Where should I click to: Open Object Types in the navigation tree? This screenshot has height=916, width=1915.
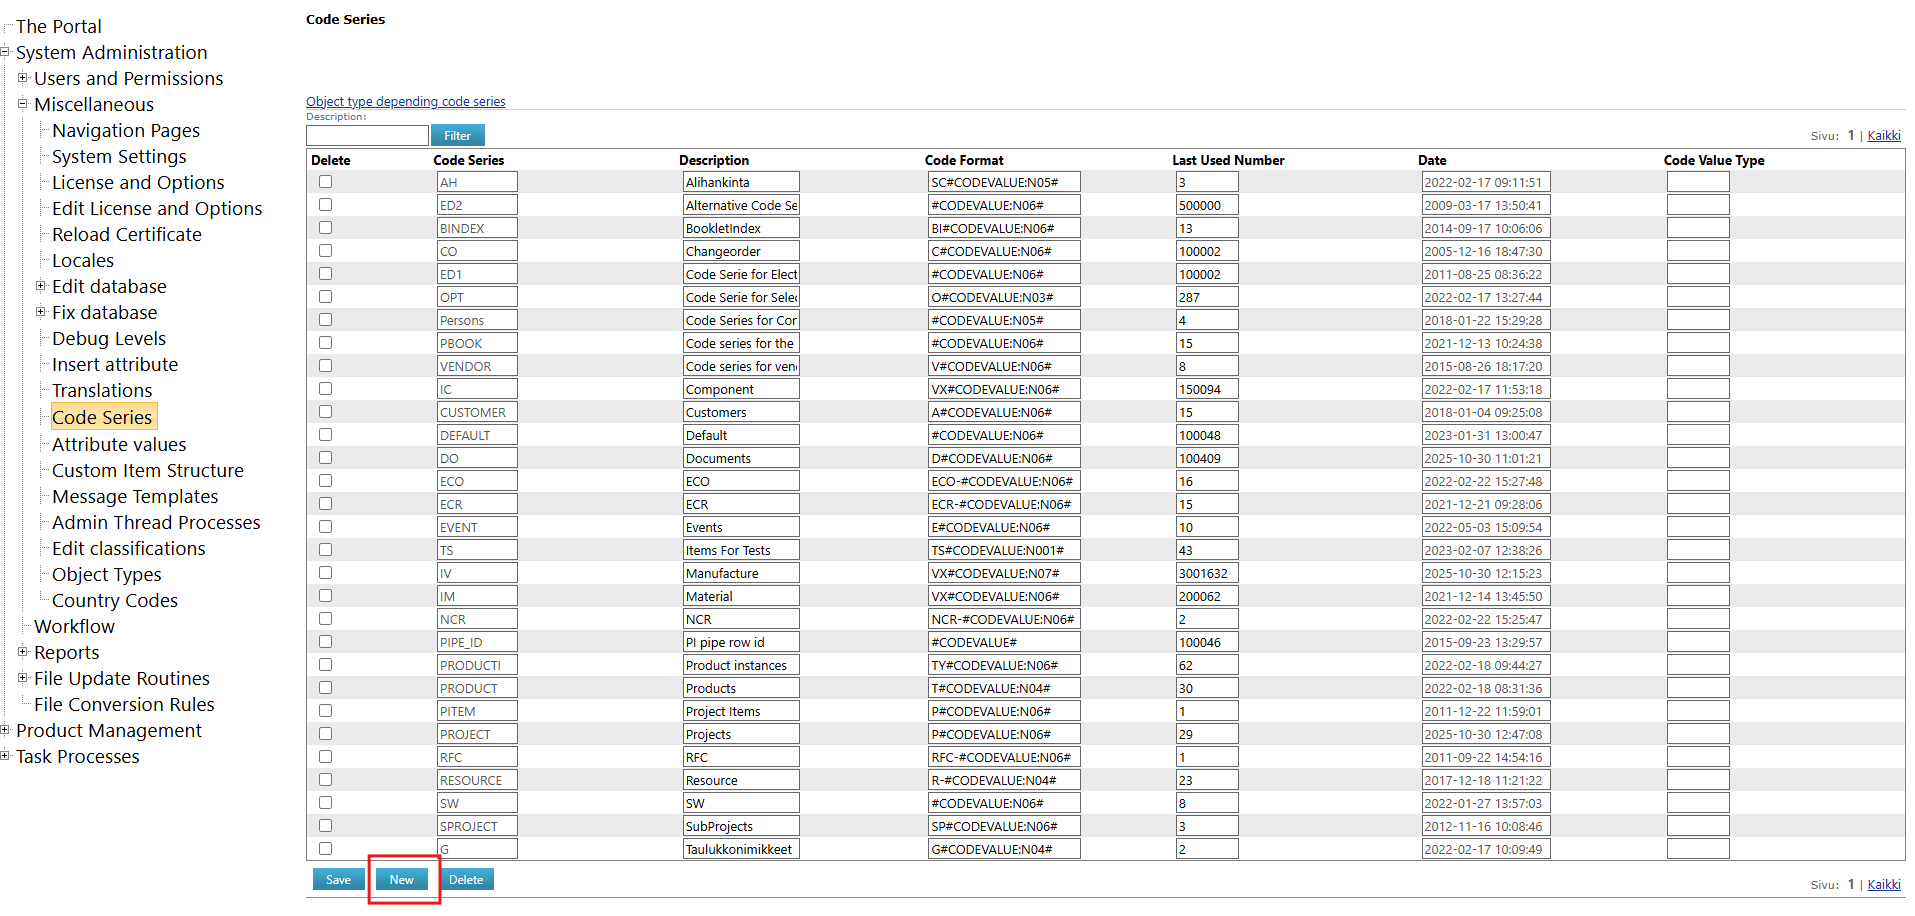tap(106, 575)
